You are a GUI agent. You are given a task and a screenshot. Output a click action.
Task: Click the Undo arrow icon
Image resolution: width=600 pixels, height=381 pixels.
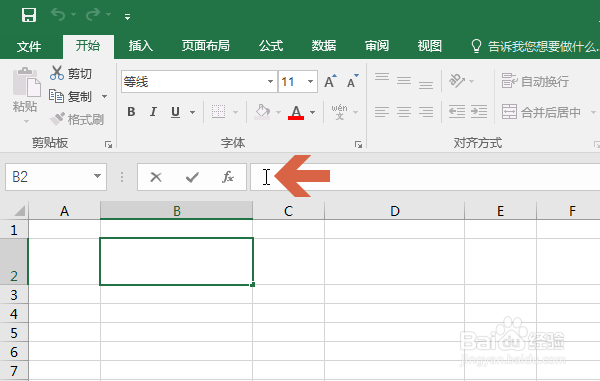point(58,15)
